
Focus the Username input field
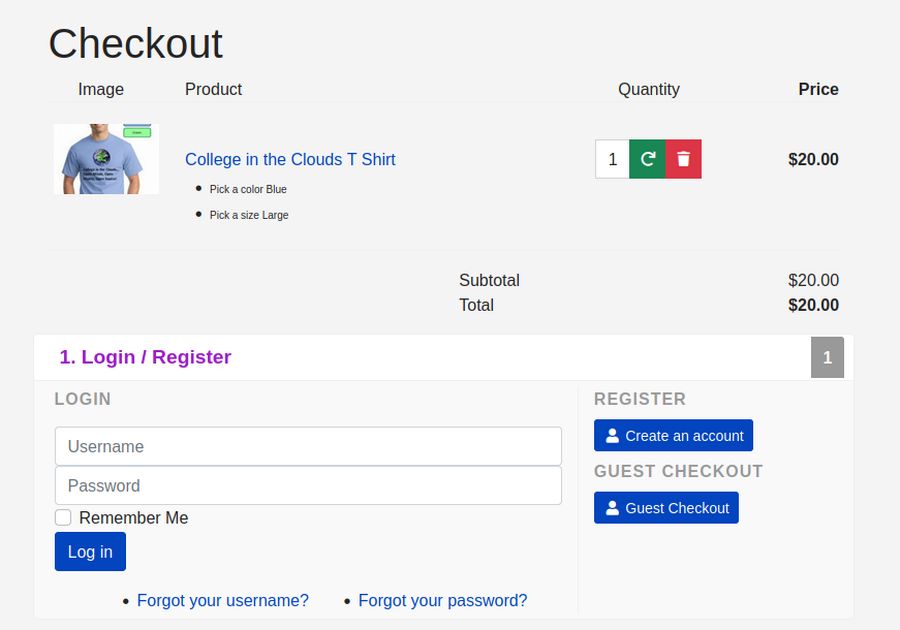point(308,447)
